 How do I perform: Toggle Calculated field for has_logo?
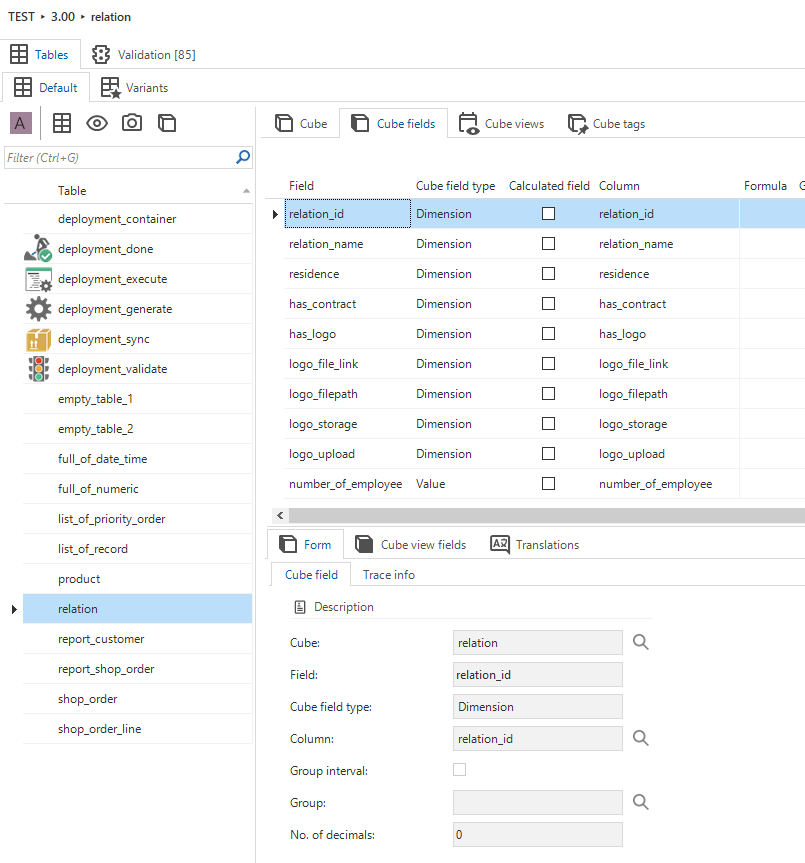point(549,334)
